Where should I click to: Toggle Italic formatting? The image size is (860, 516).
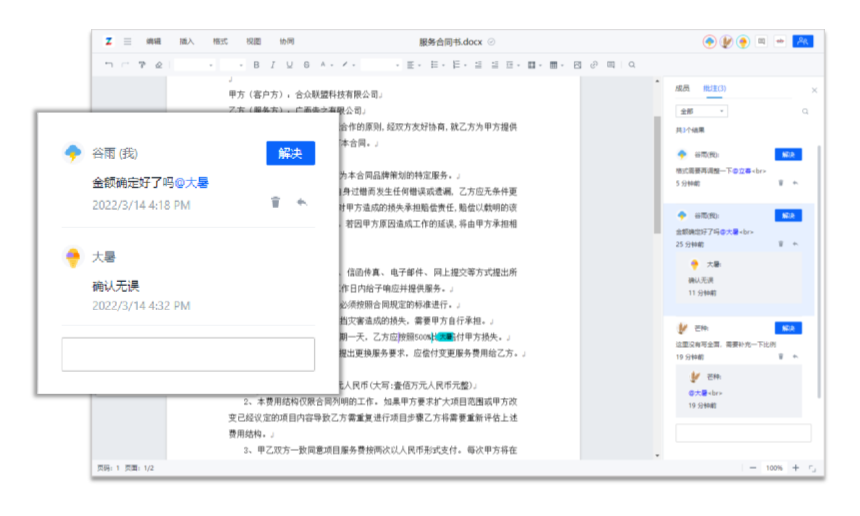click(x=273, y=65)
